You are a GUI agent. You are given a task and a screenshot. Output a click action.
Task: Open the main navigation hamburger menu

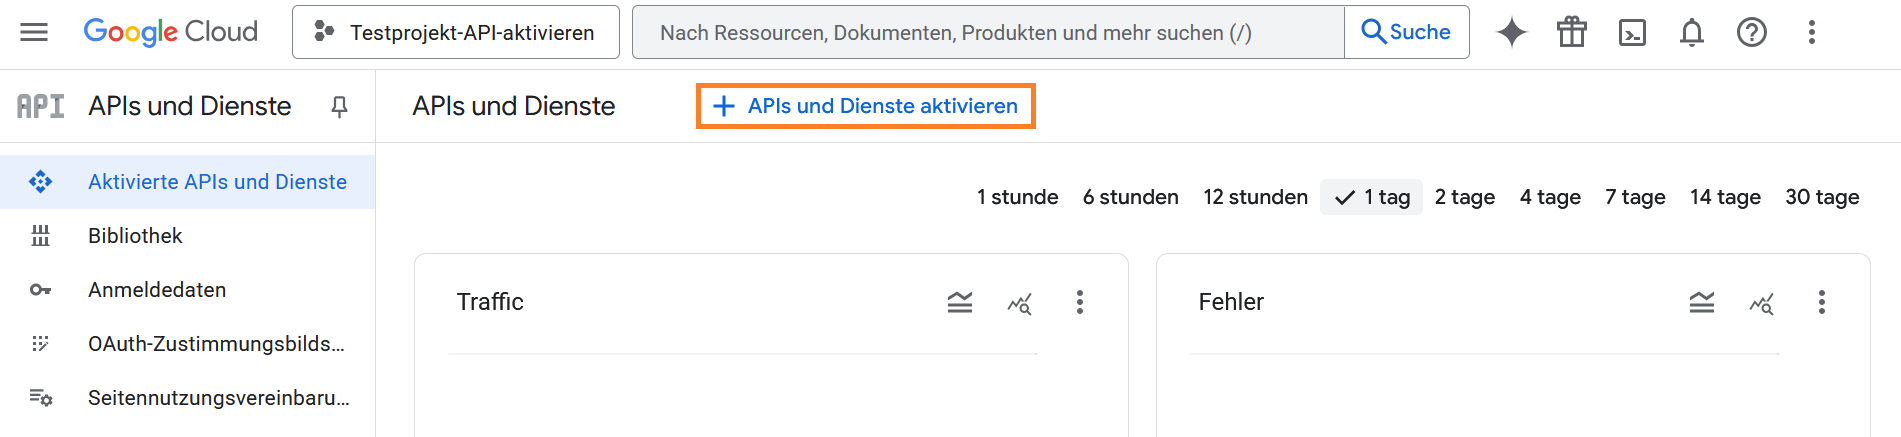pos(34,32)
